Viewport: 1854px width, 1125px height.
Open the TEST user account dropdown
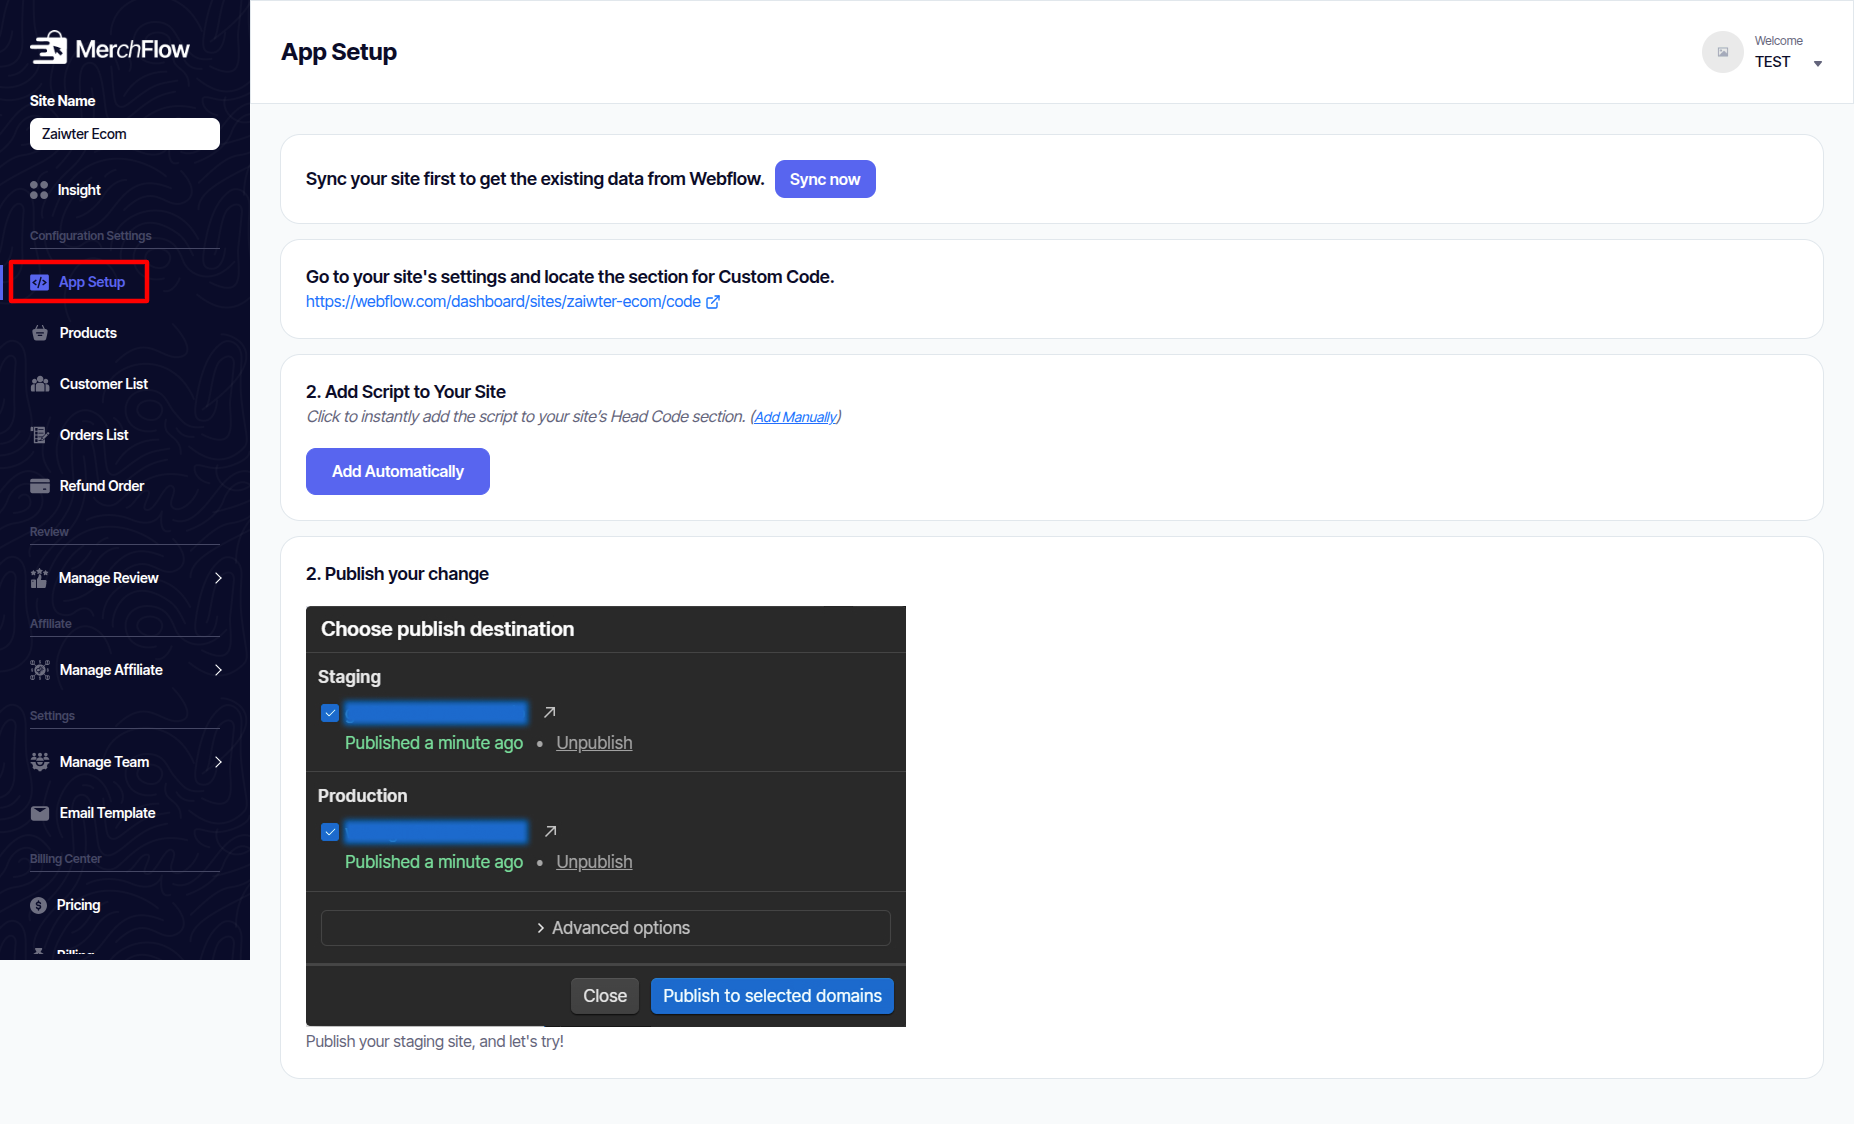click(x=1817, y=63)
